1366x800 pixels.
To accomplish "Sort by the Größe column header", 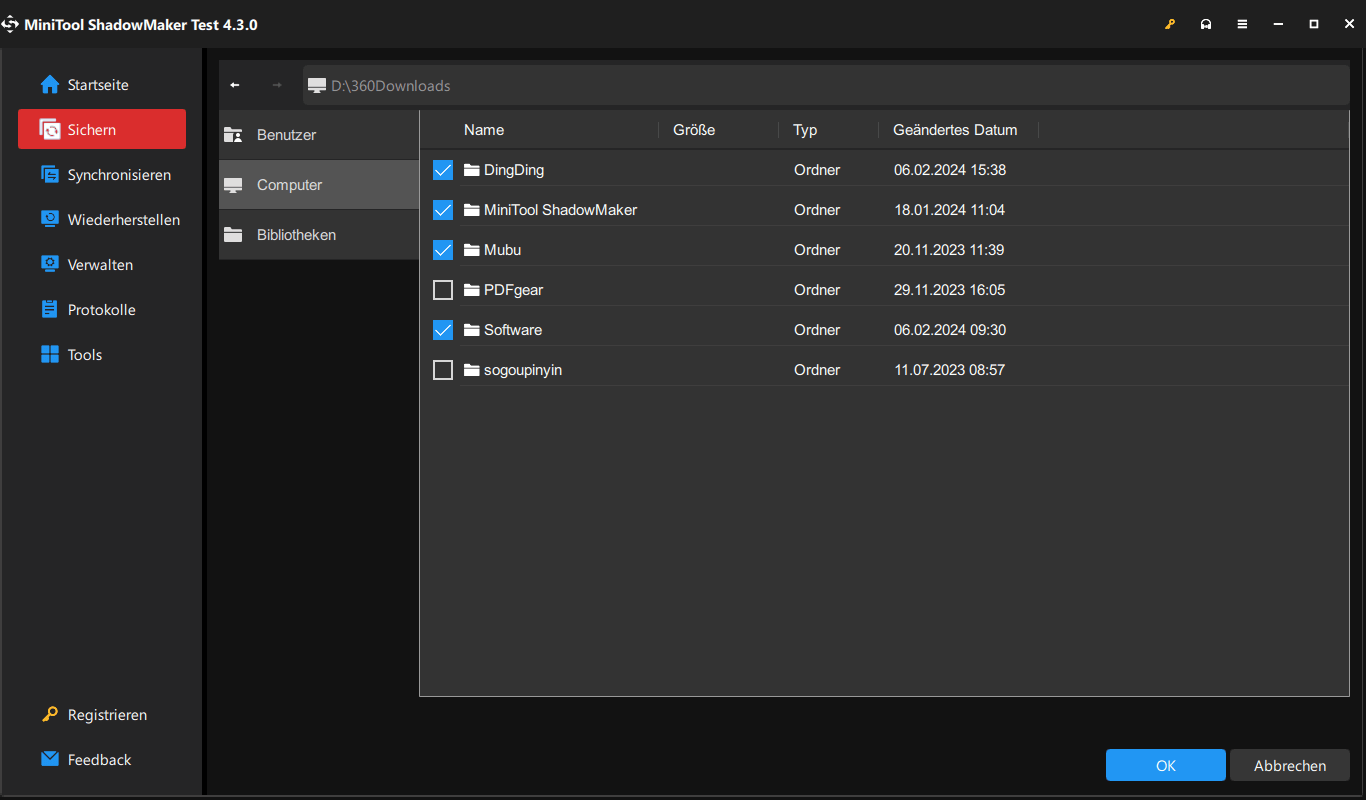I will [x=694, y=130].
